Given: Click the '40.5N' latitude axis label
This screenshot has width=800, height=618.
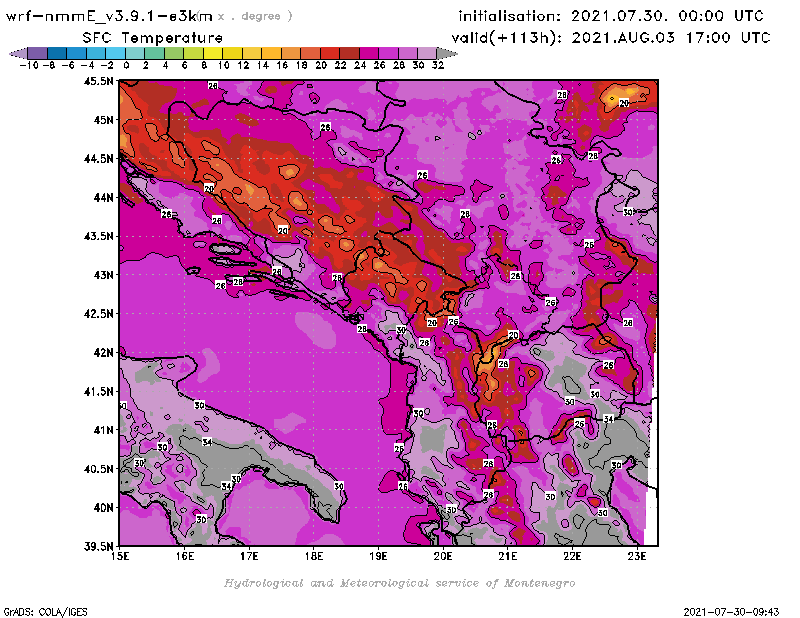Looking at the screenshot, I should (98, 469).
